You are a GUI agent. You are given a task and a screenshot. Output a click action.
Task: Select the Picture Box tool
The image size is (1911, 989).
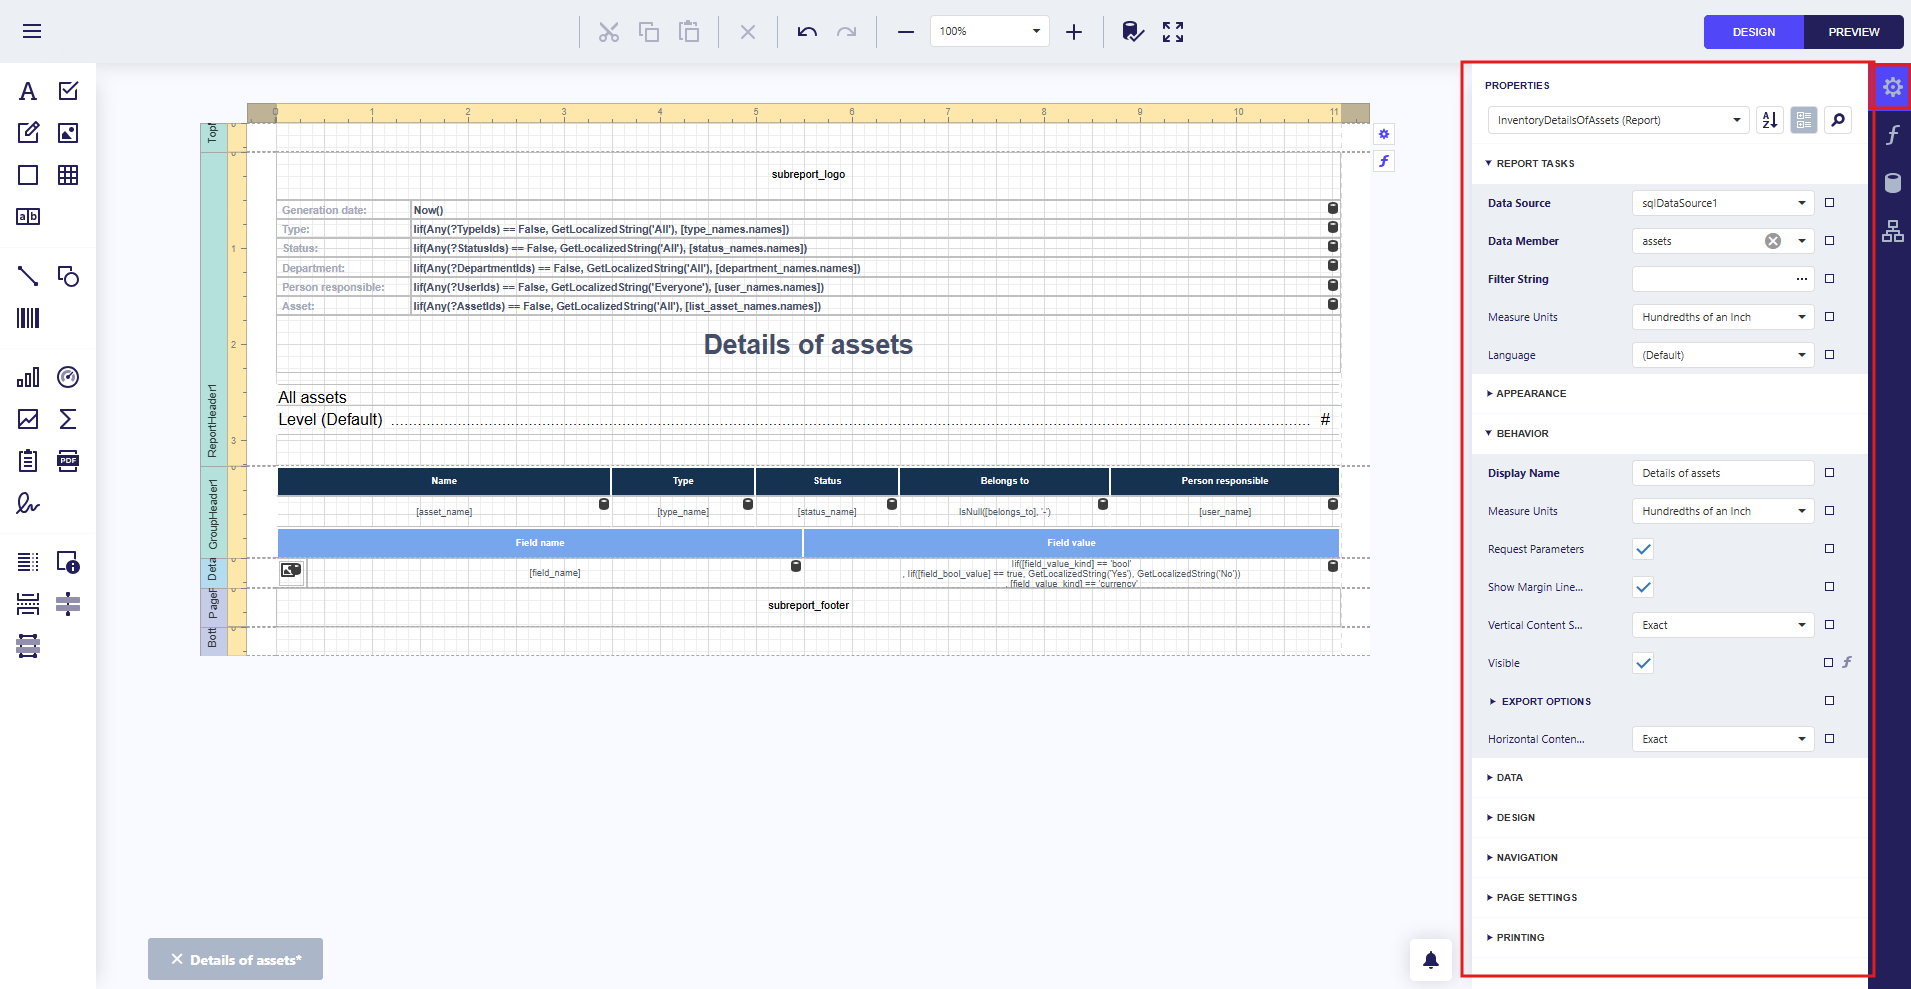[x=68, y=133]
